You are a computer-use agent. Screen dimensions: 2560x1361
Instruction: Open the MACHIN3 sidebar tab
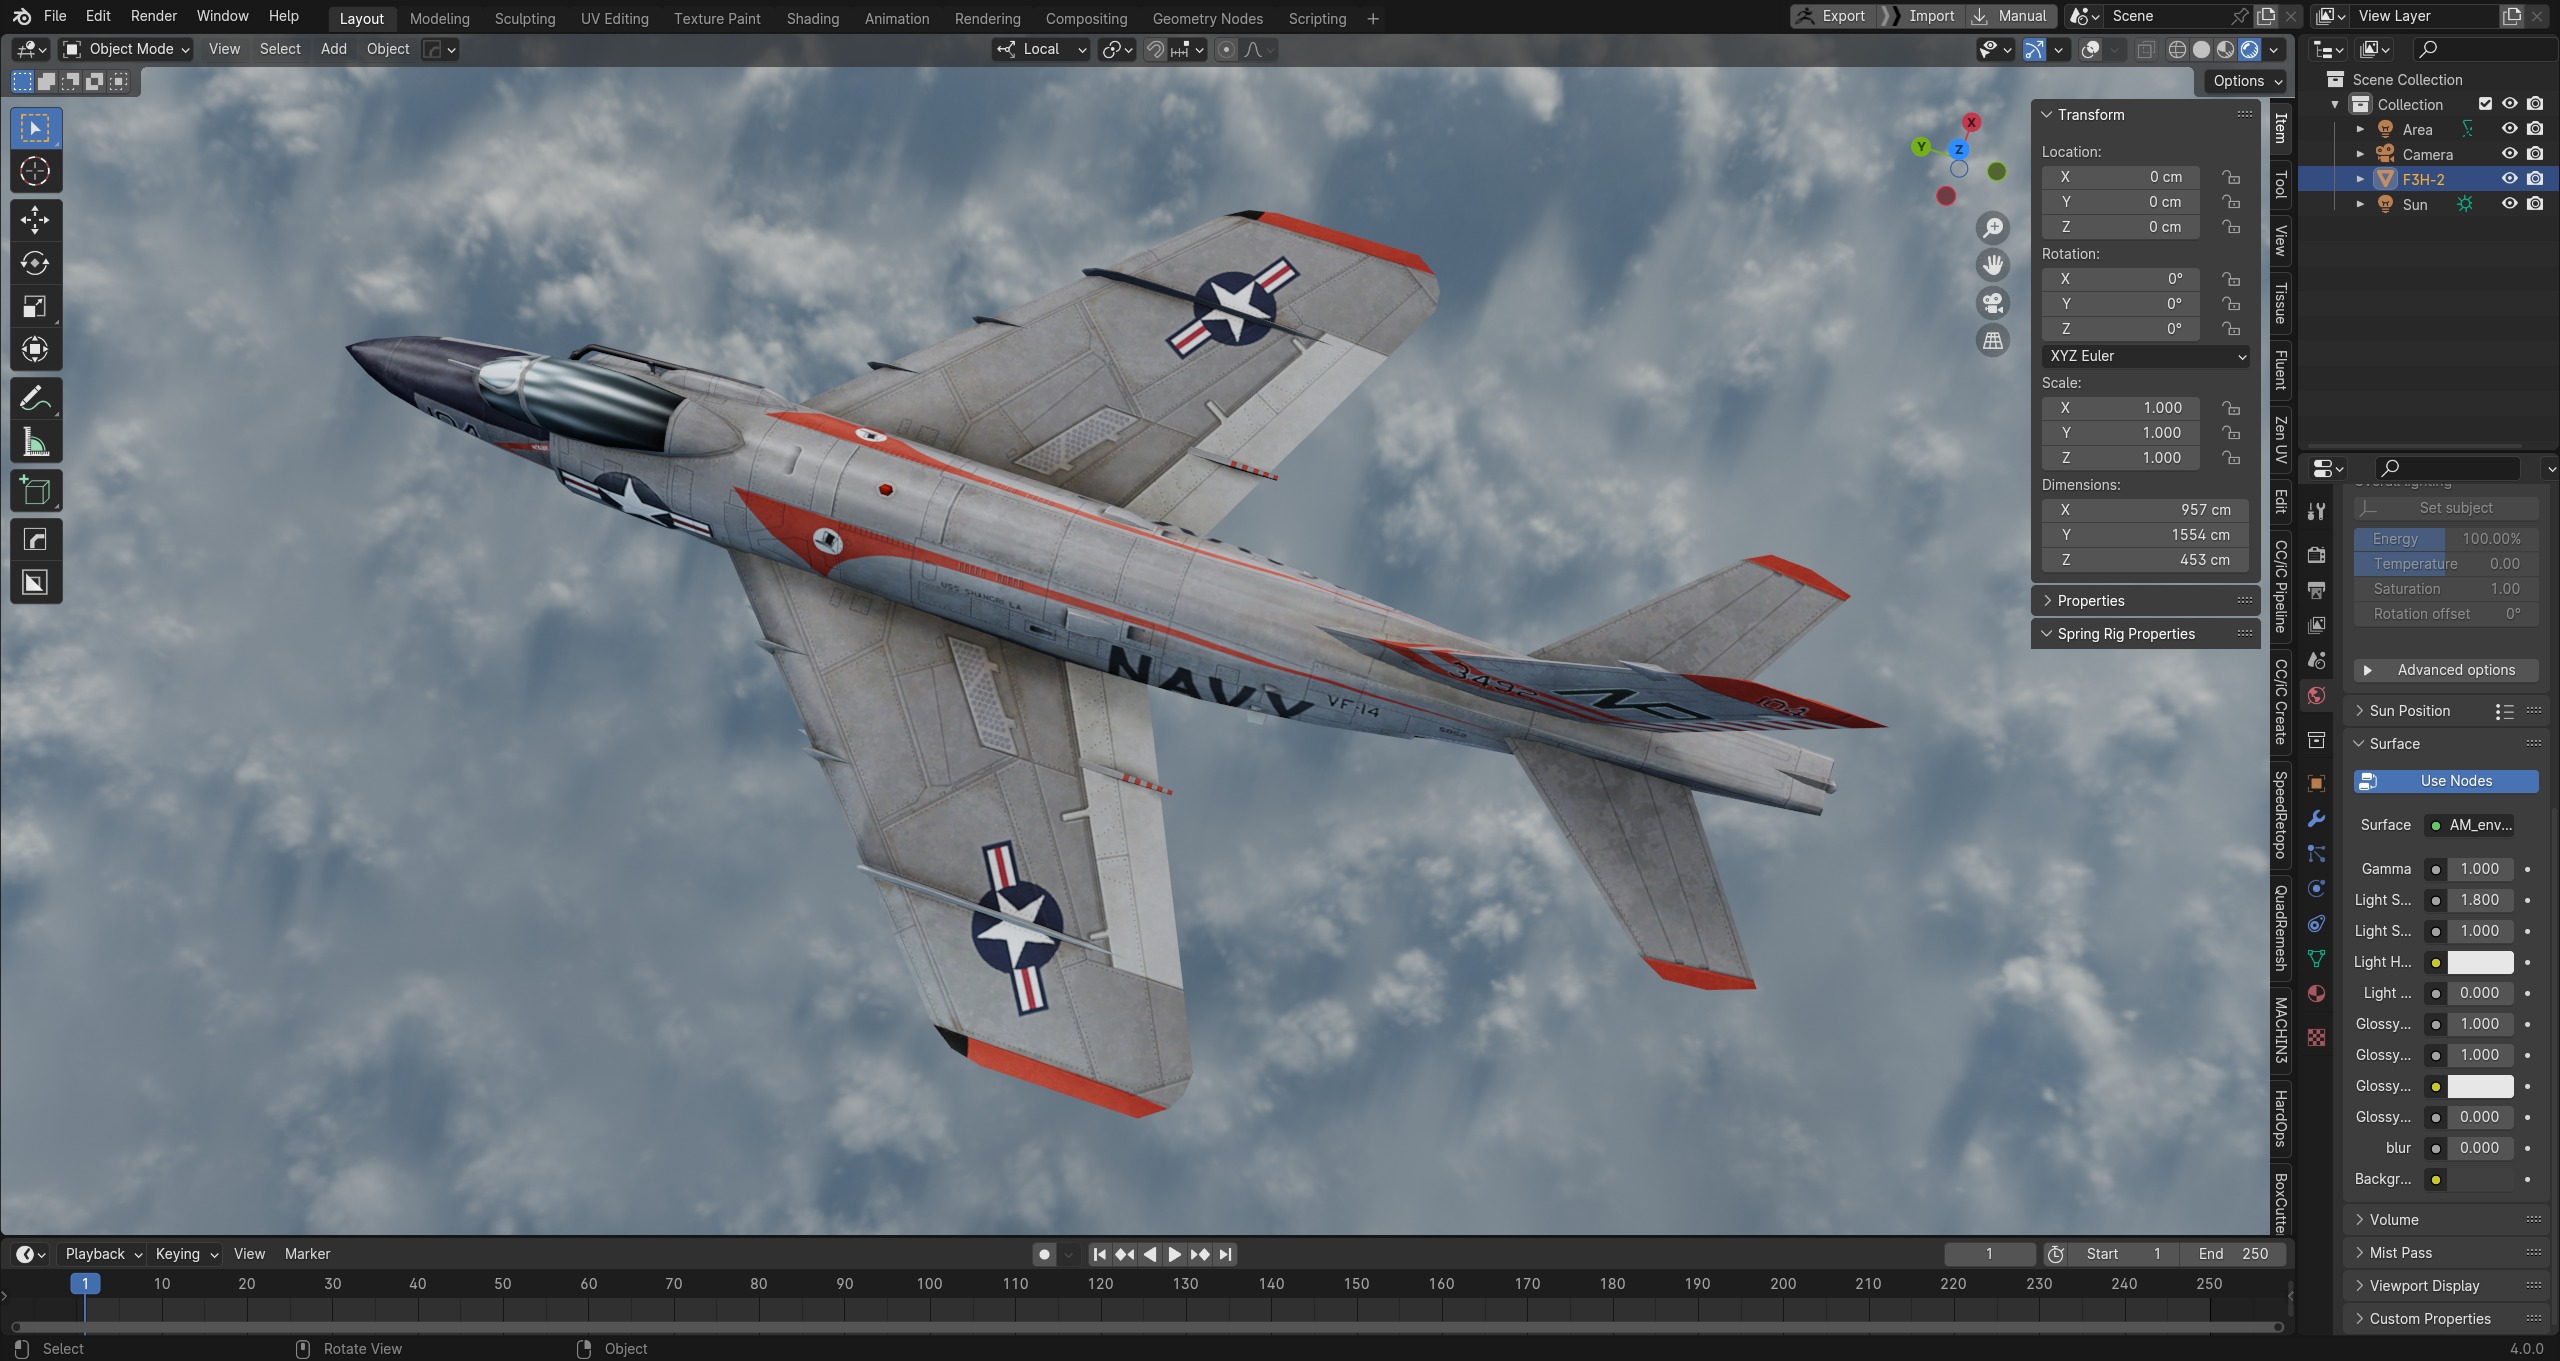2281,1030
